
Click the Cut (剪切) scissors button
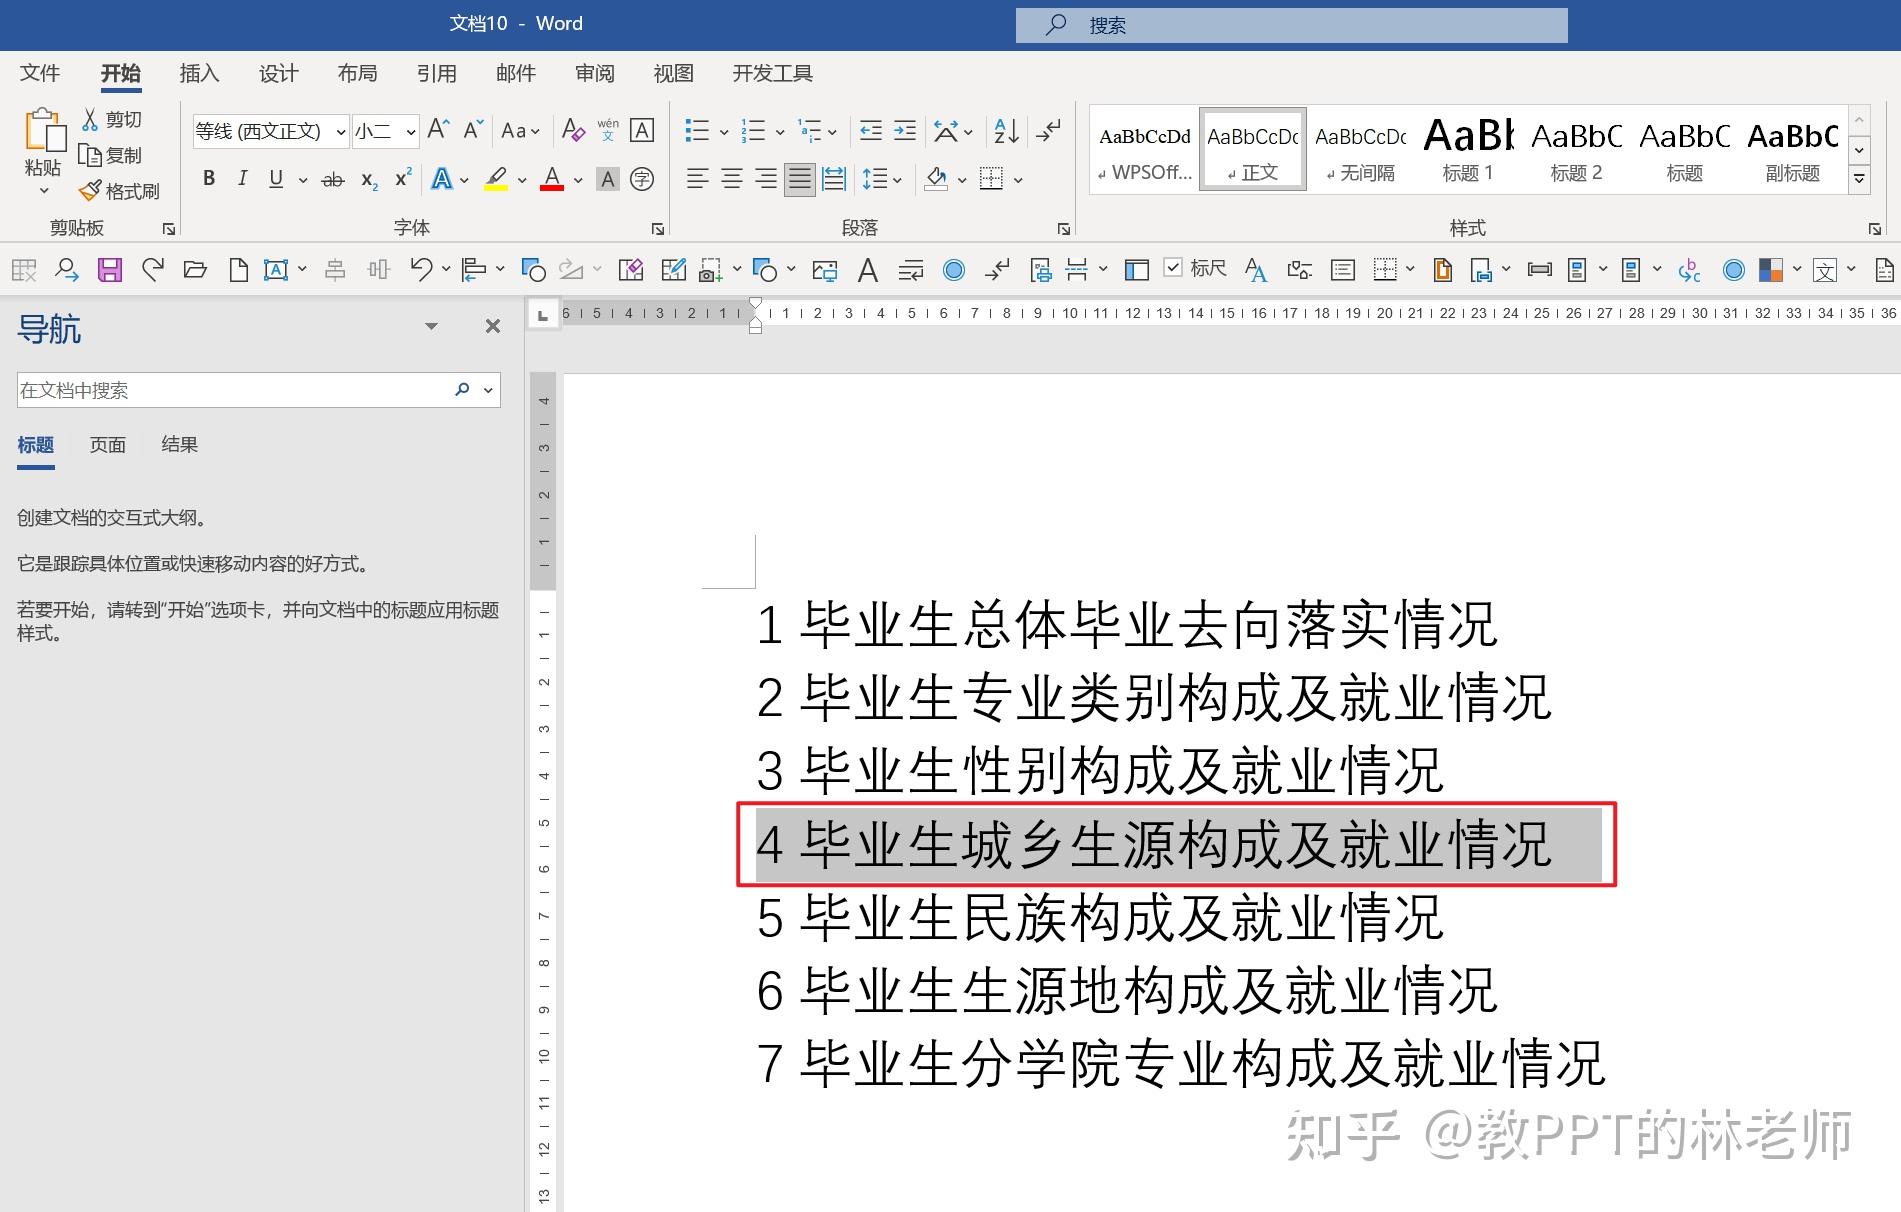pos(112,119)
